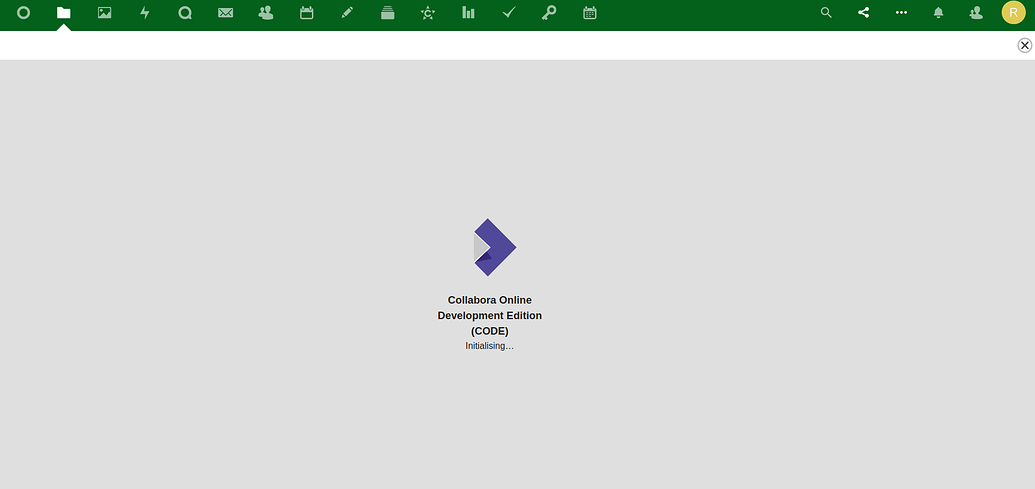1035x489 pixels.
Task: Open the Activity lightning bolt icon
Action: tap(145, 13)
